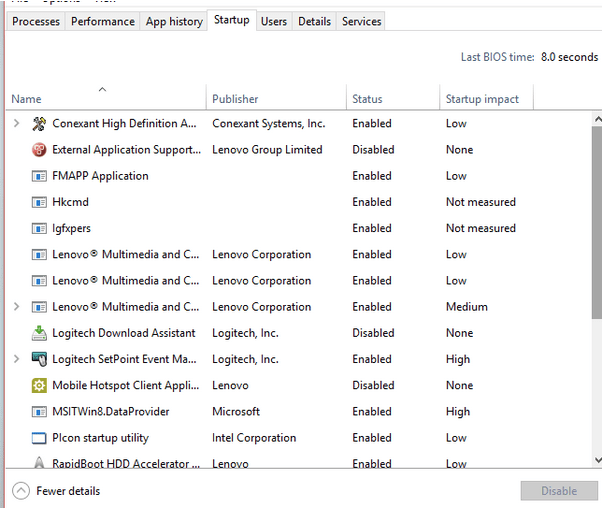Click the RapidBoot HDD Accelerator icon

pos(39,463)
